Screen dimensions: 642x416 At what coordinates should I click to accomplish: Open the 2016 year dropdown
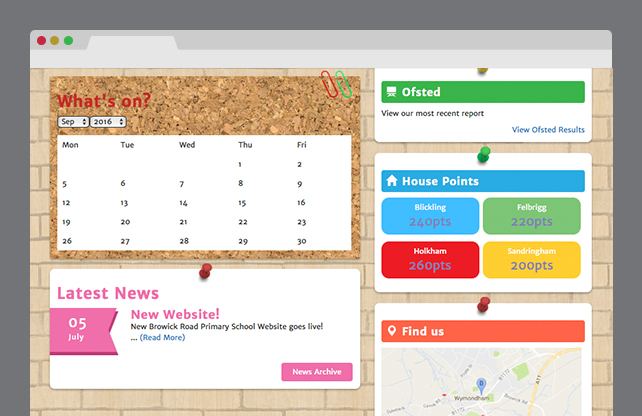click(x=108, y=121)
